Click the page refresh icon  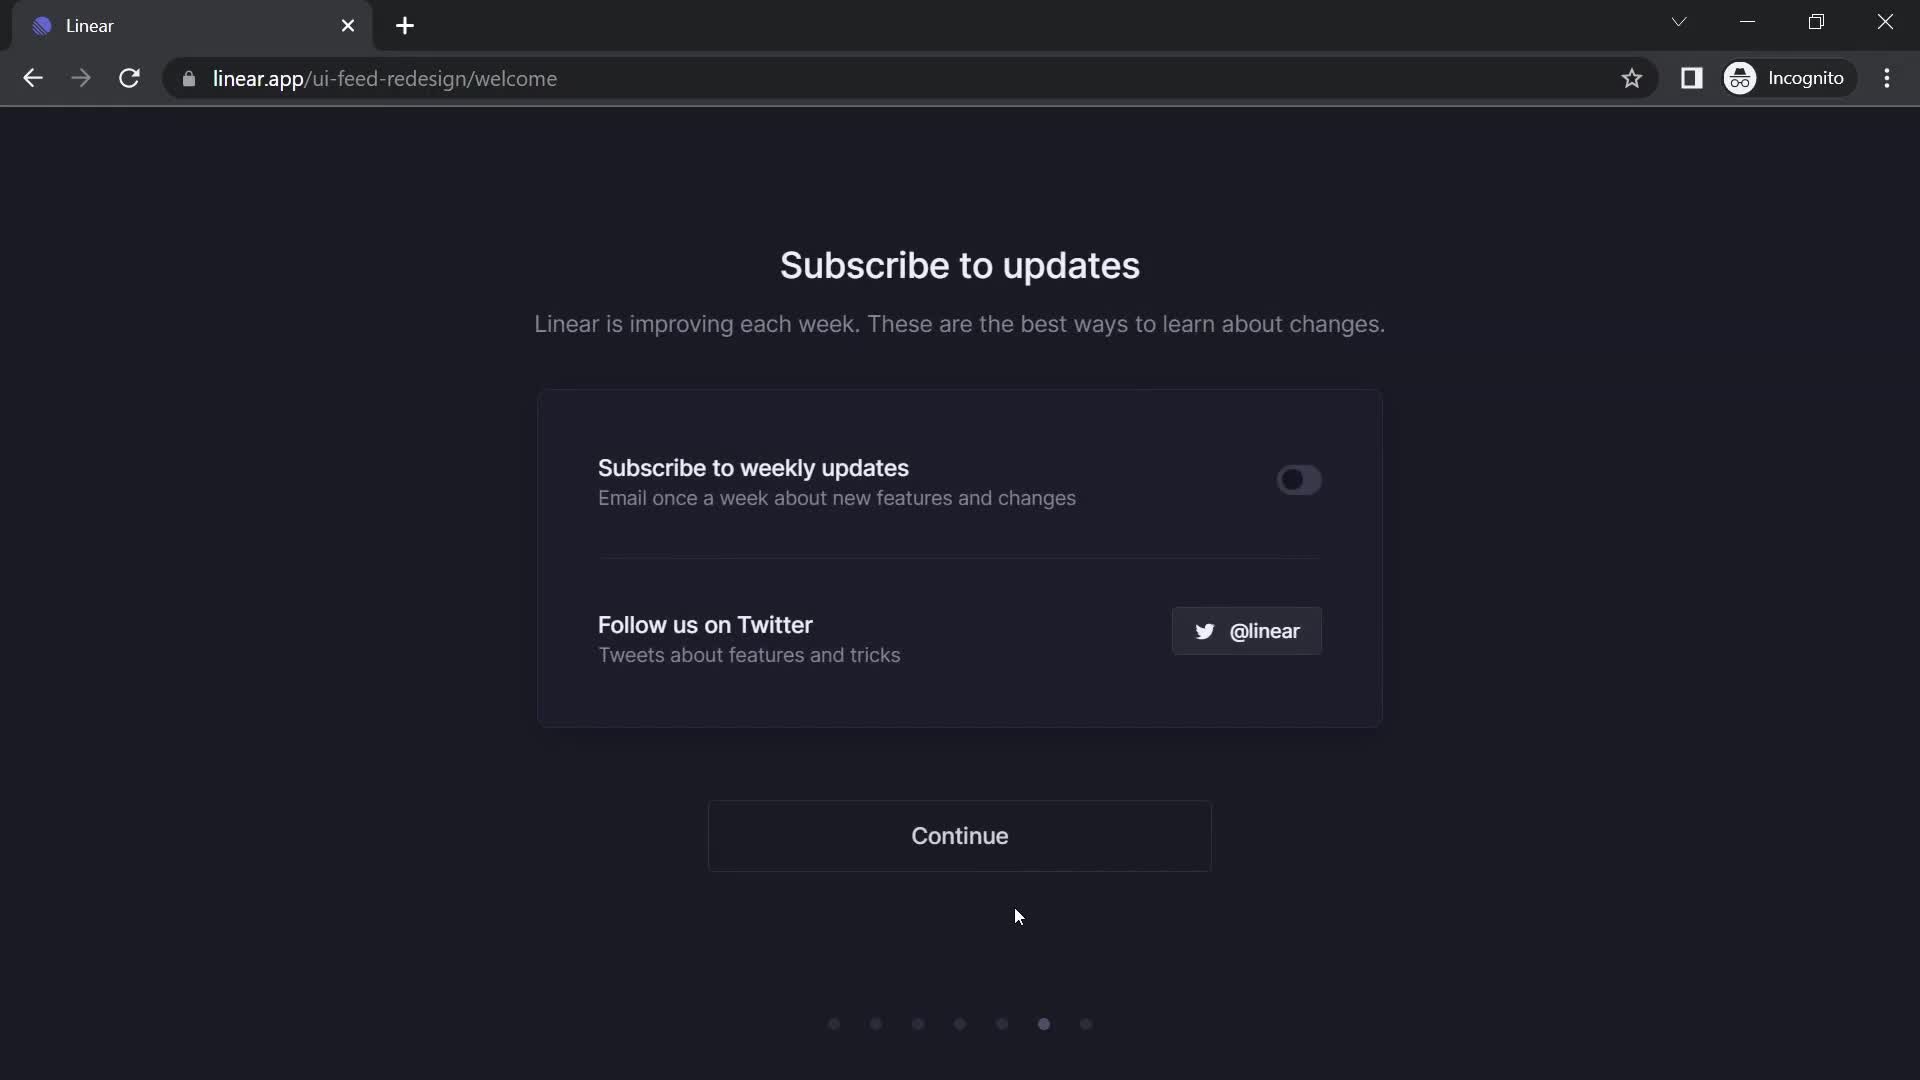pos(129,78)
